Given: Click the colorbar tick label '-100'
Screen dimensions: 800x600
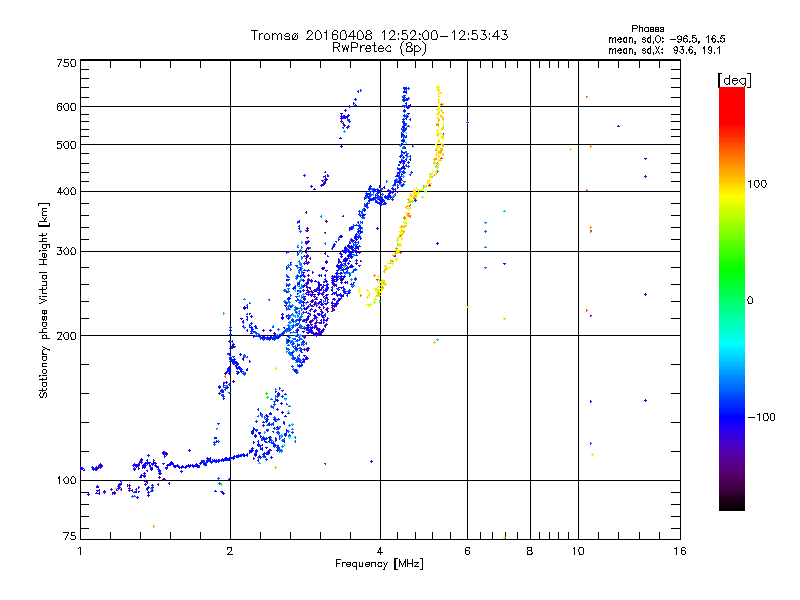Looking at the screenshot, I should click(x=761, y=417).
